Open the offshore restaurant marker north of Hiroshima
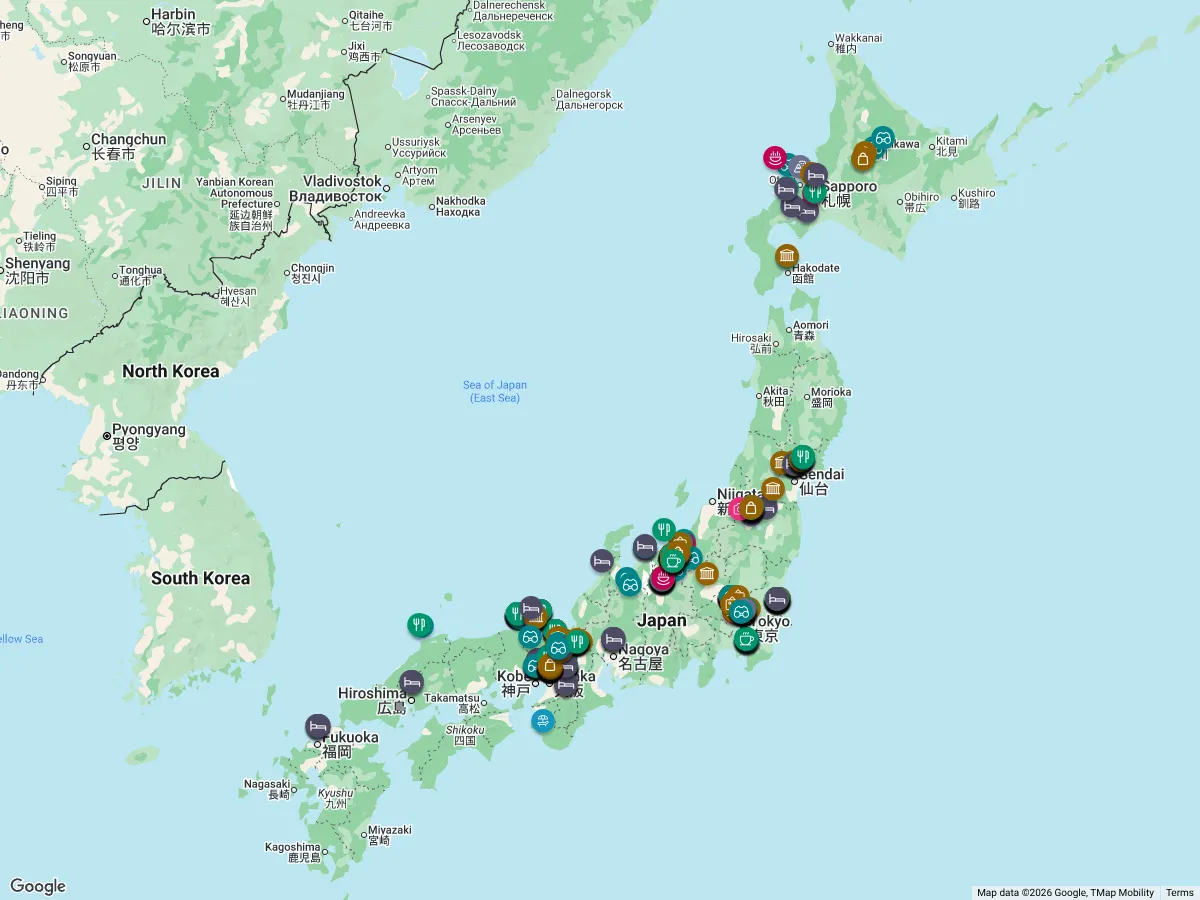 (x=420, y=626)
